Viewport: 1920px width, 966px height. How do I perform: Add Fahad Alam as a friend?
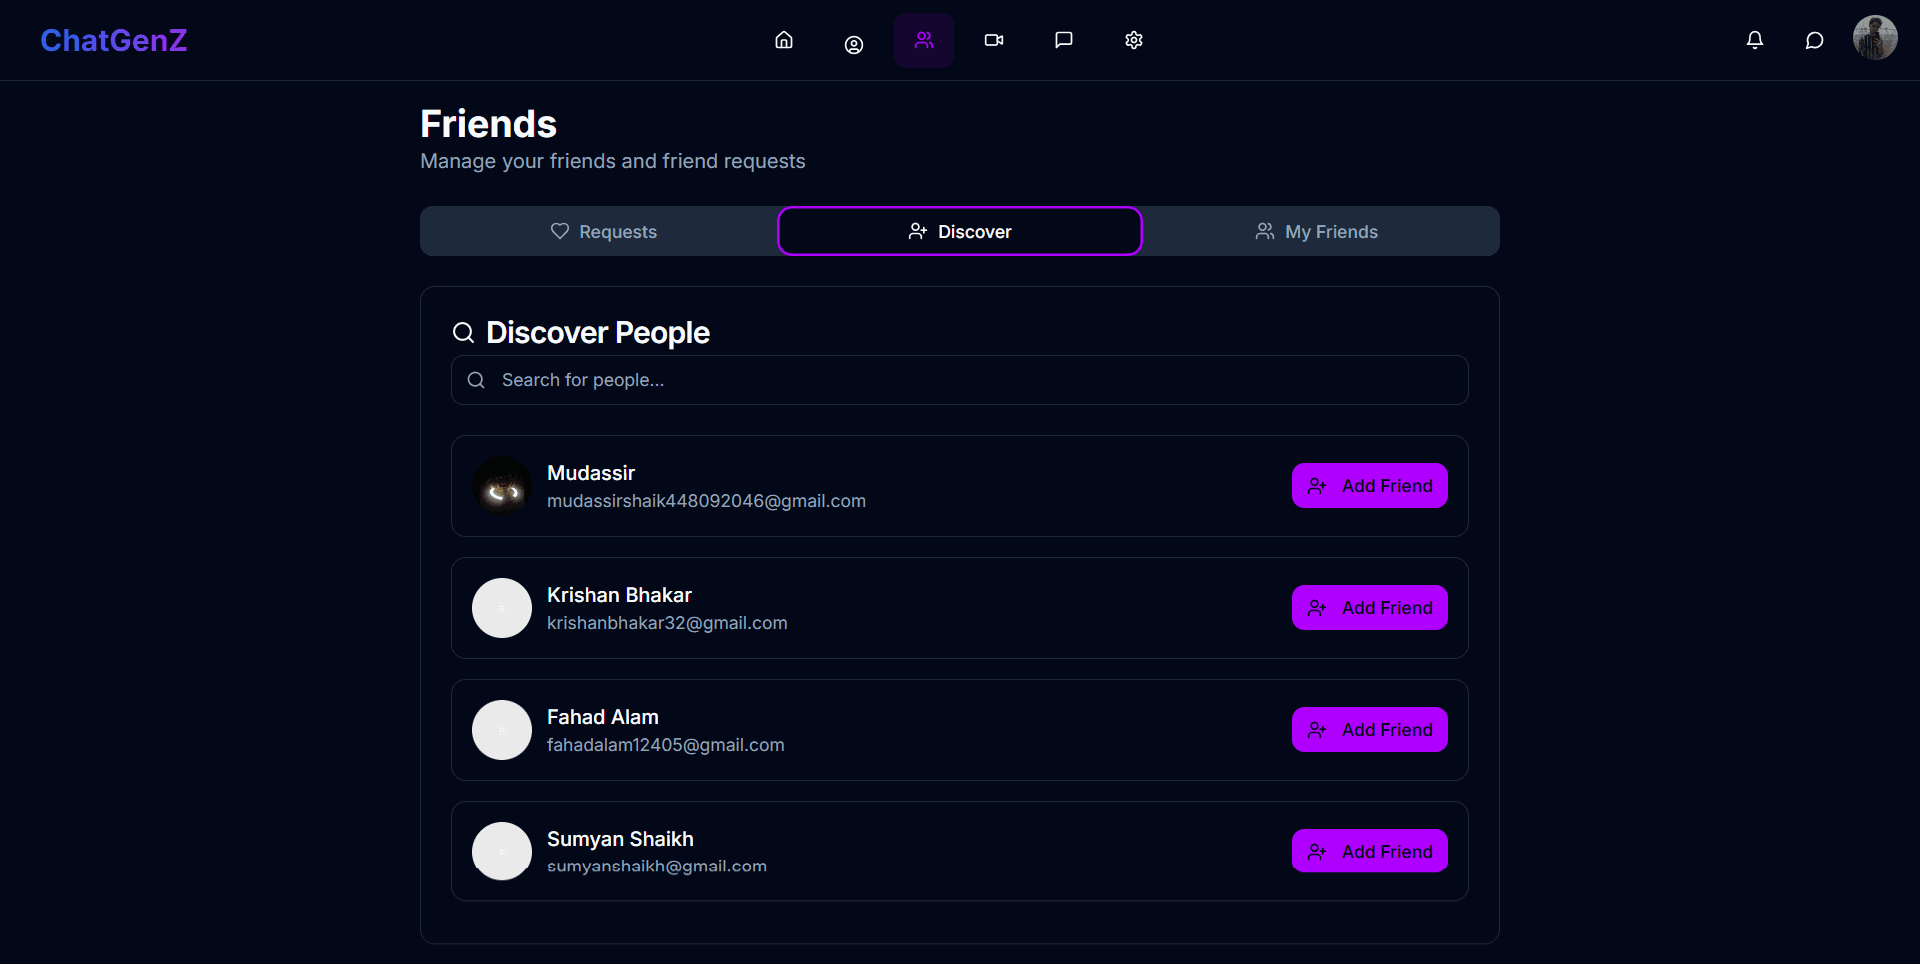click(1370, 730)
